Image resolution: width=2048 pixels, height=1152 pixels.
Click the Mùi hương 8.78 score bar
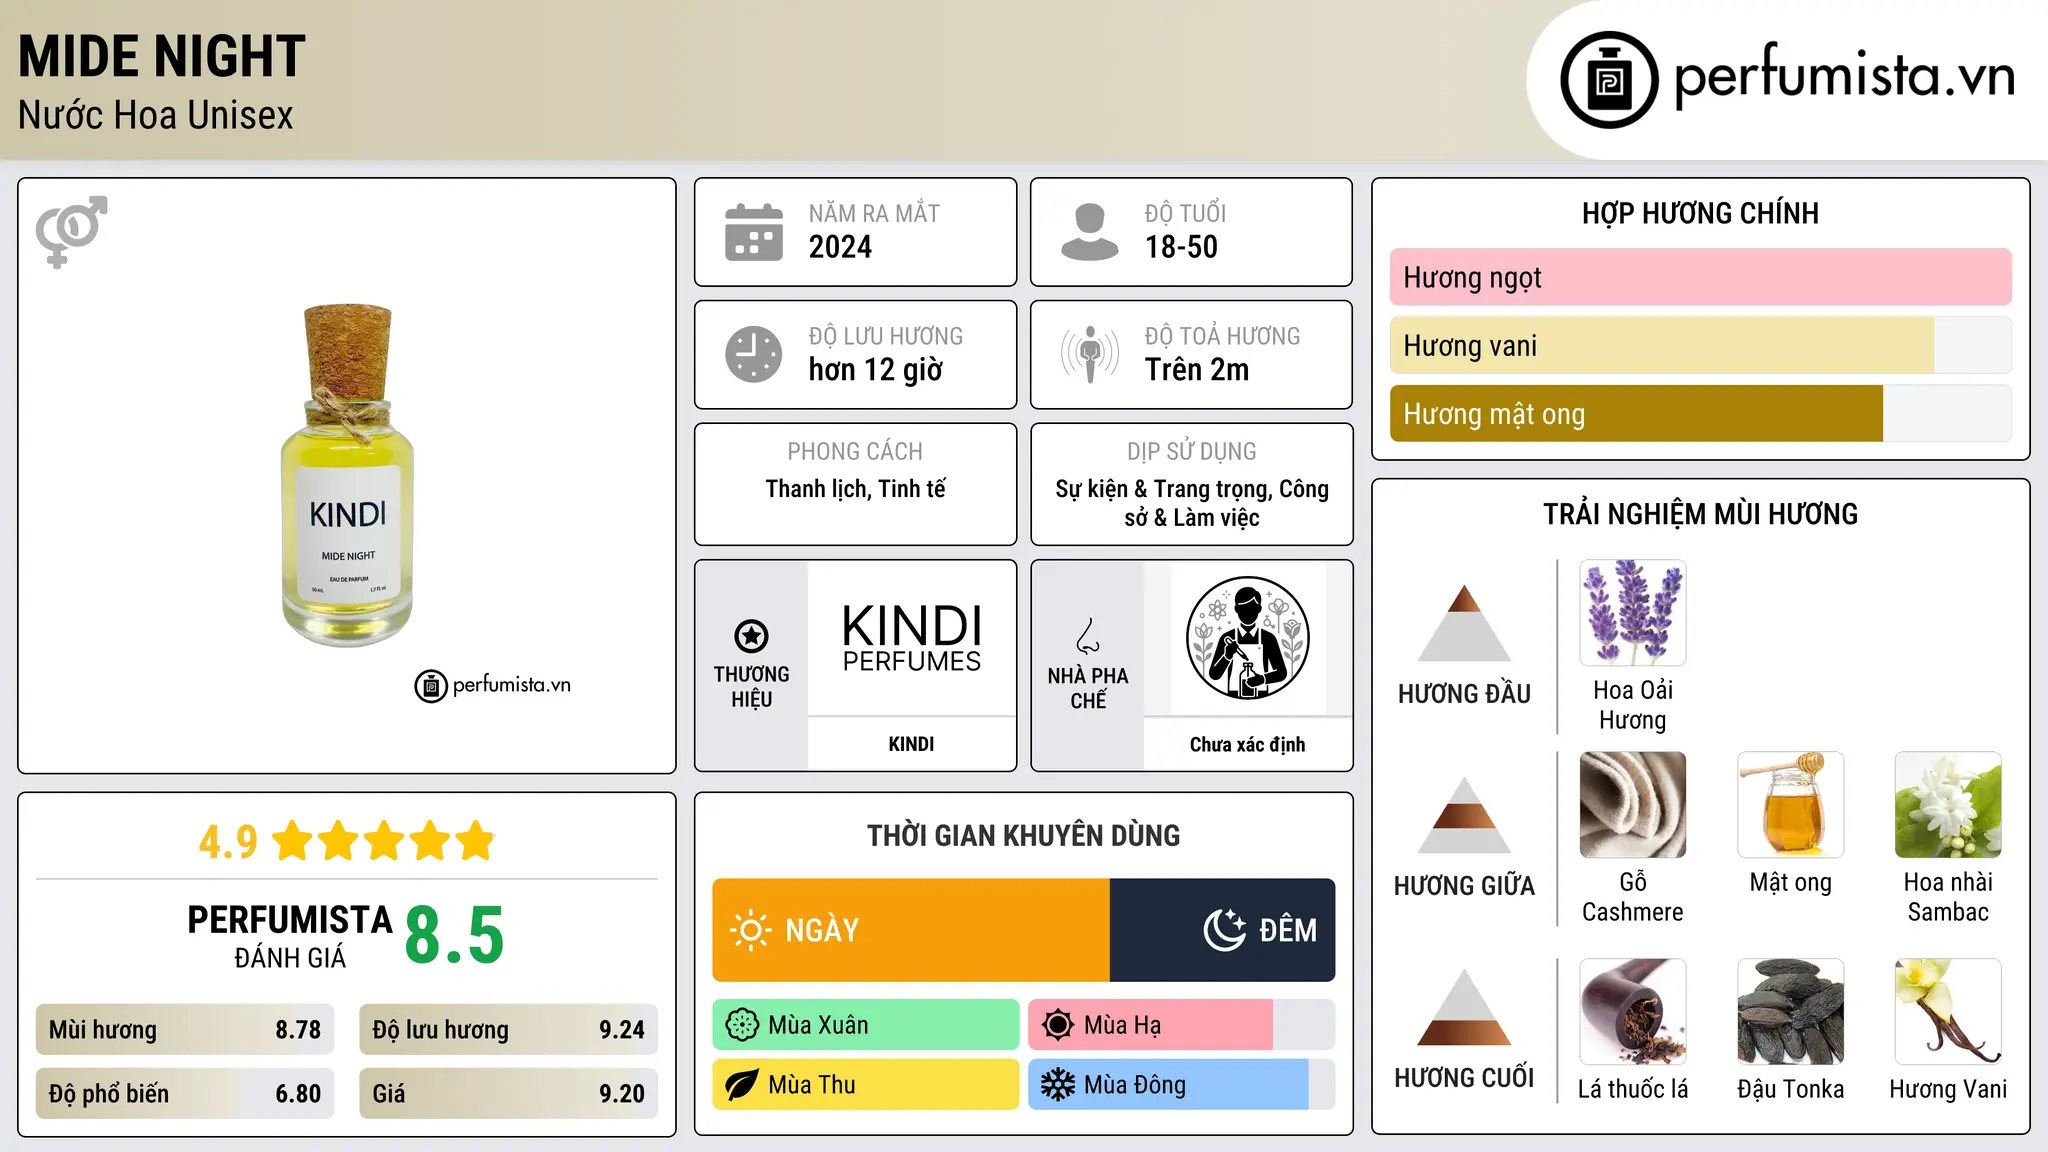coord(185,1030)
